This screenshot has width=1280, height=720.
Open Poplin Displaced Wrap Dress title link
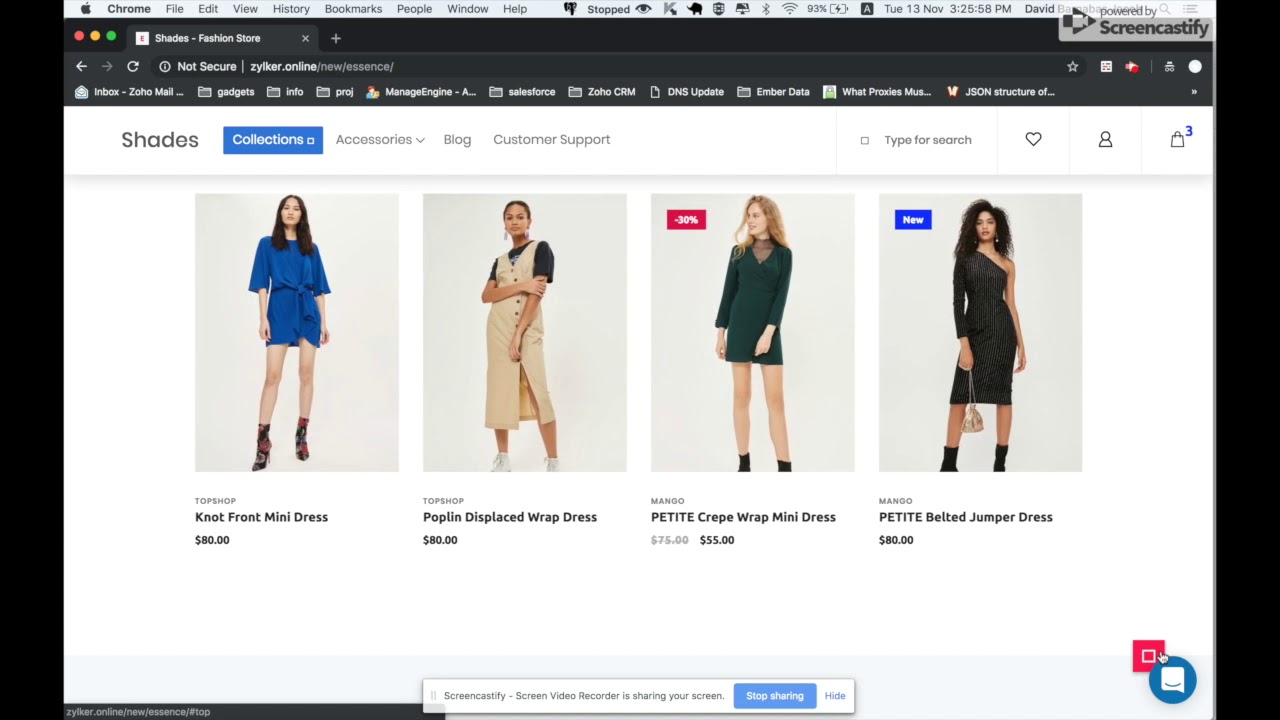coord(510,517)
